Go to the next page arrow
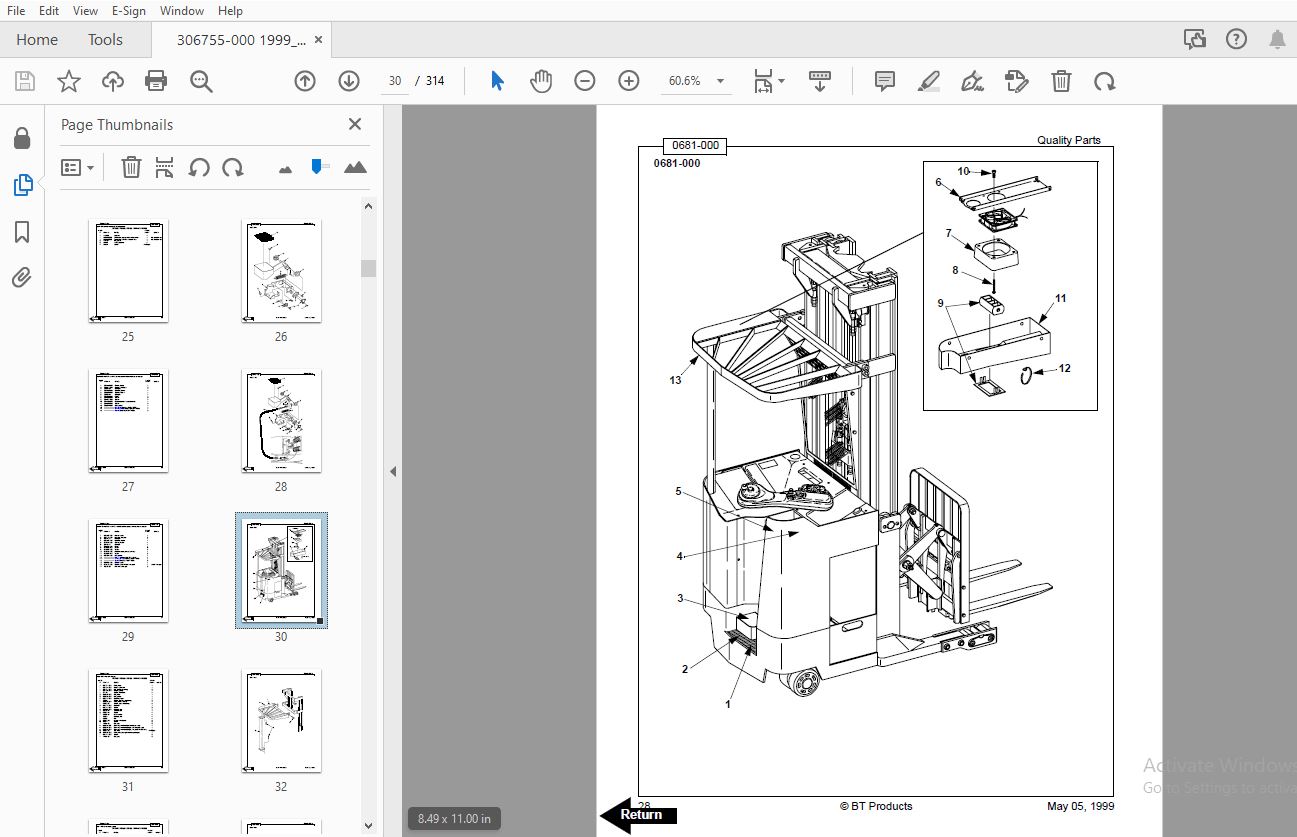1297x837 pixels. click(349, 81)
